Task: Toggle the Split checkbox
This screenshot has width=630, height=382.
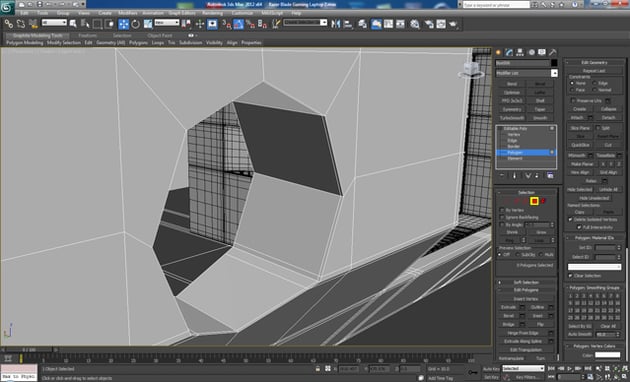Action: click(597, 128)
